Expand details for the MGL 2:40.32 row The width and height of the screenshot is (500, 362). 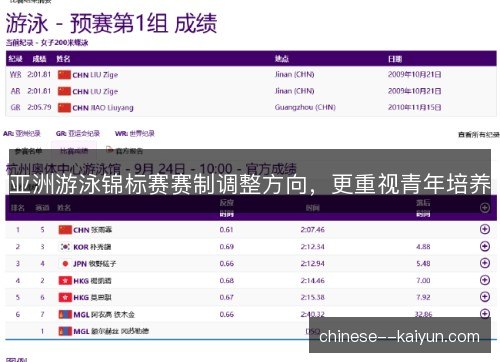(485, 313)
